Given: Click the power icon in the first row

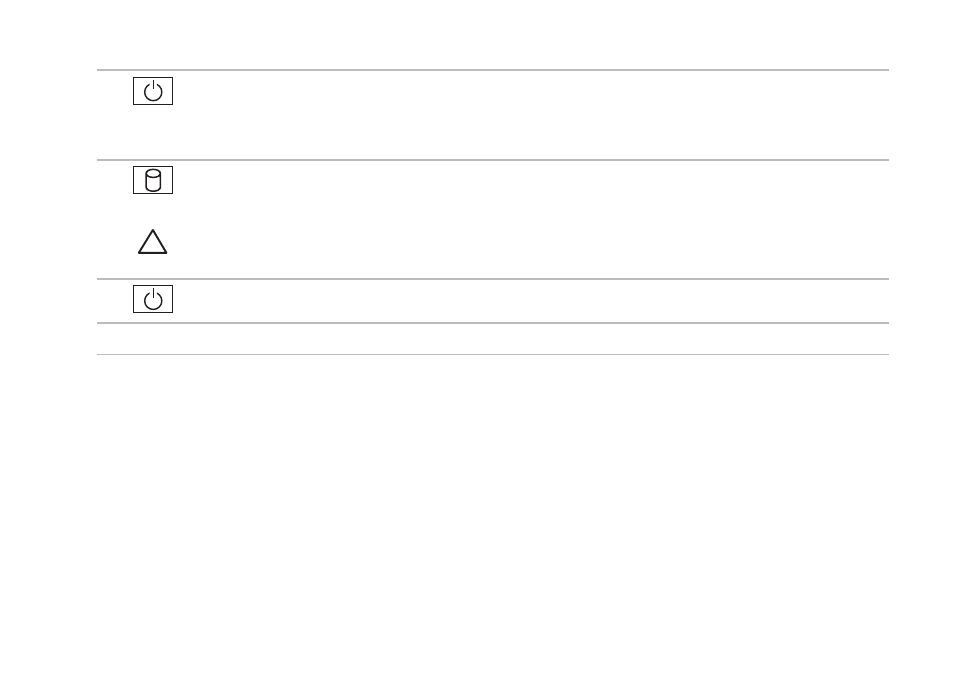Looking at the screenshot, I should pos(153,91).
